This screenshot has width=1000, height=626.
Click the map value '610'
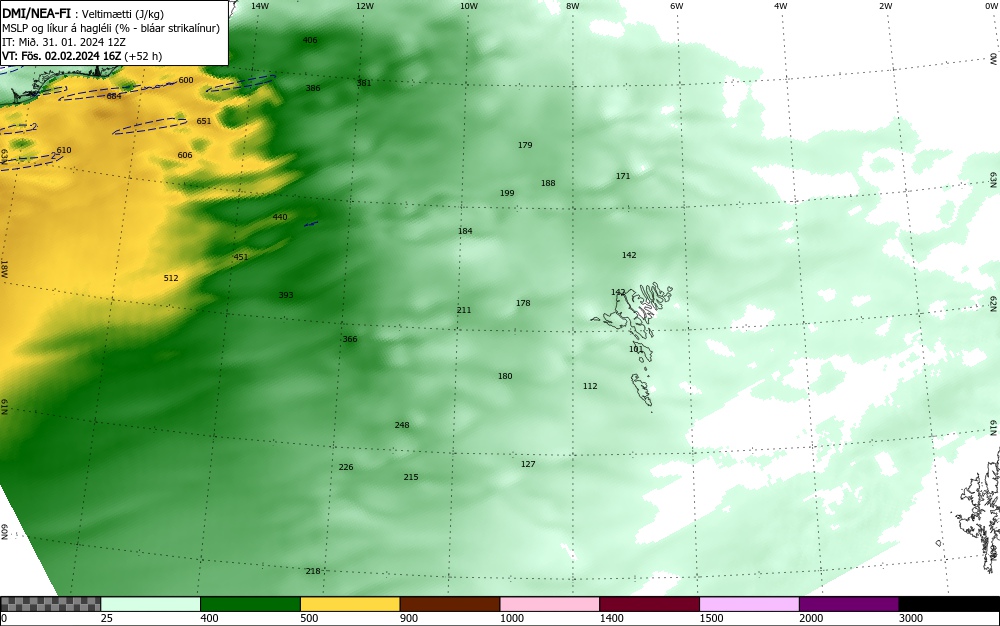coord(64,150)
